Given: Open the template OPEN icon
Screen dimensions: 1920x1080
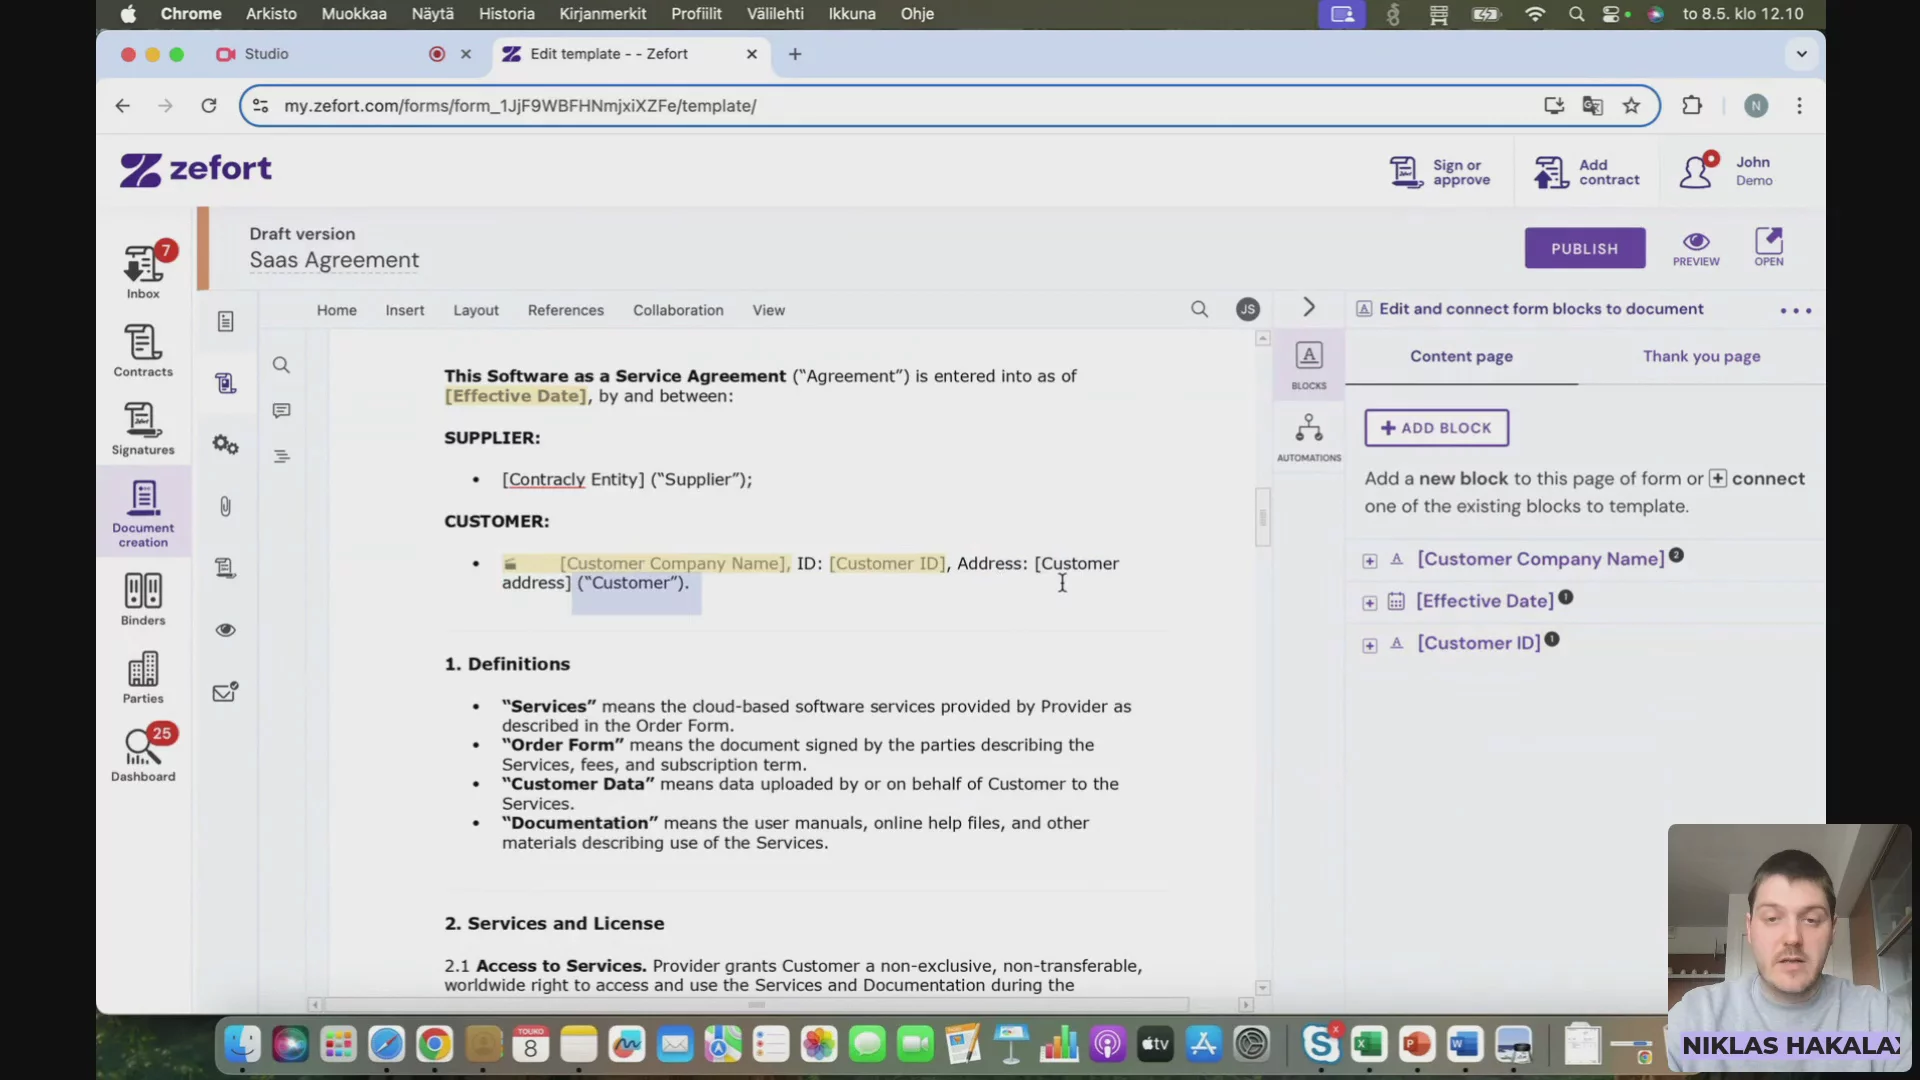Looking at the screenshot, I should 1768,246.
